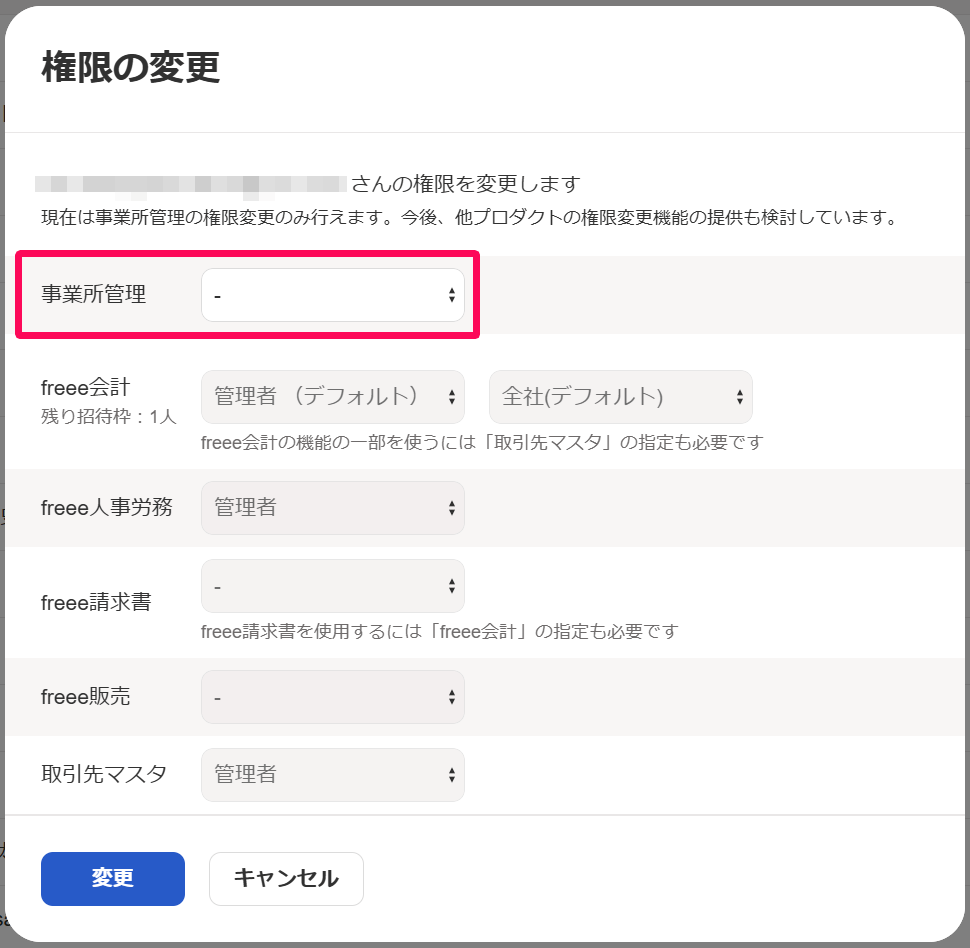This screenshot has width=970, height=948.
Task: Click the blue 変更 button
Action: click(113, 879)
